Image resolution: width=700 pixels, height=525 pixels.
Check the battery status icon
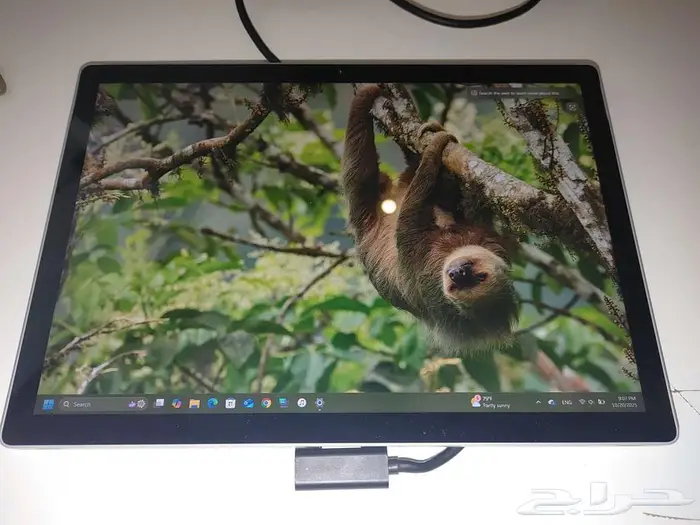coord(602,402)
